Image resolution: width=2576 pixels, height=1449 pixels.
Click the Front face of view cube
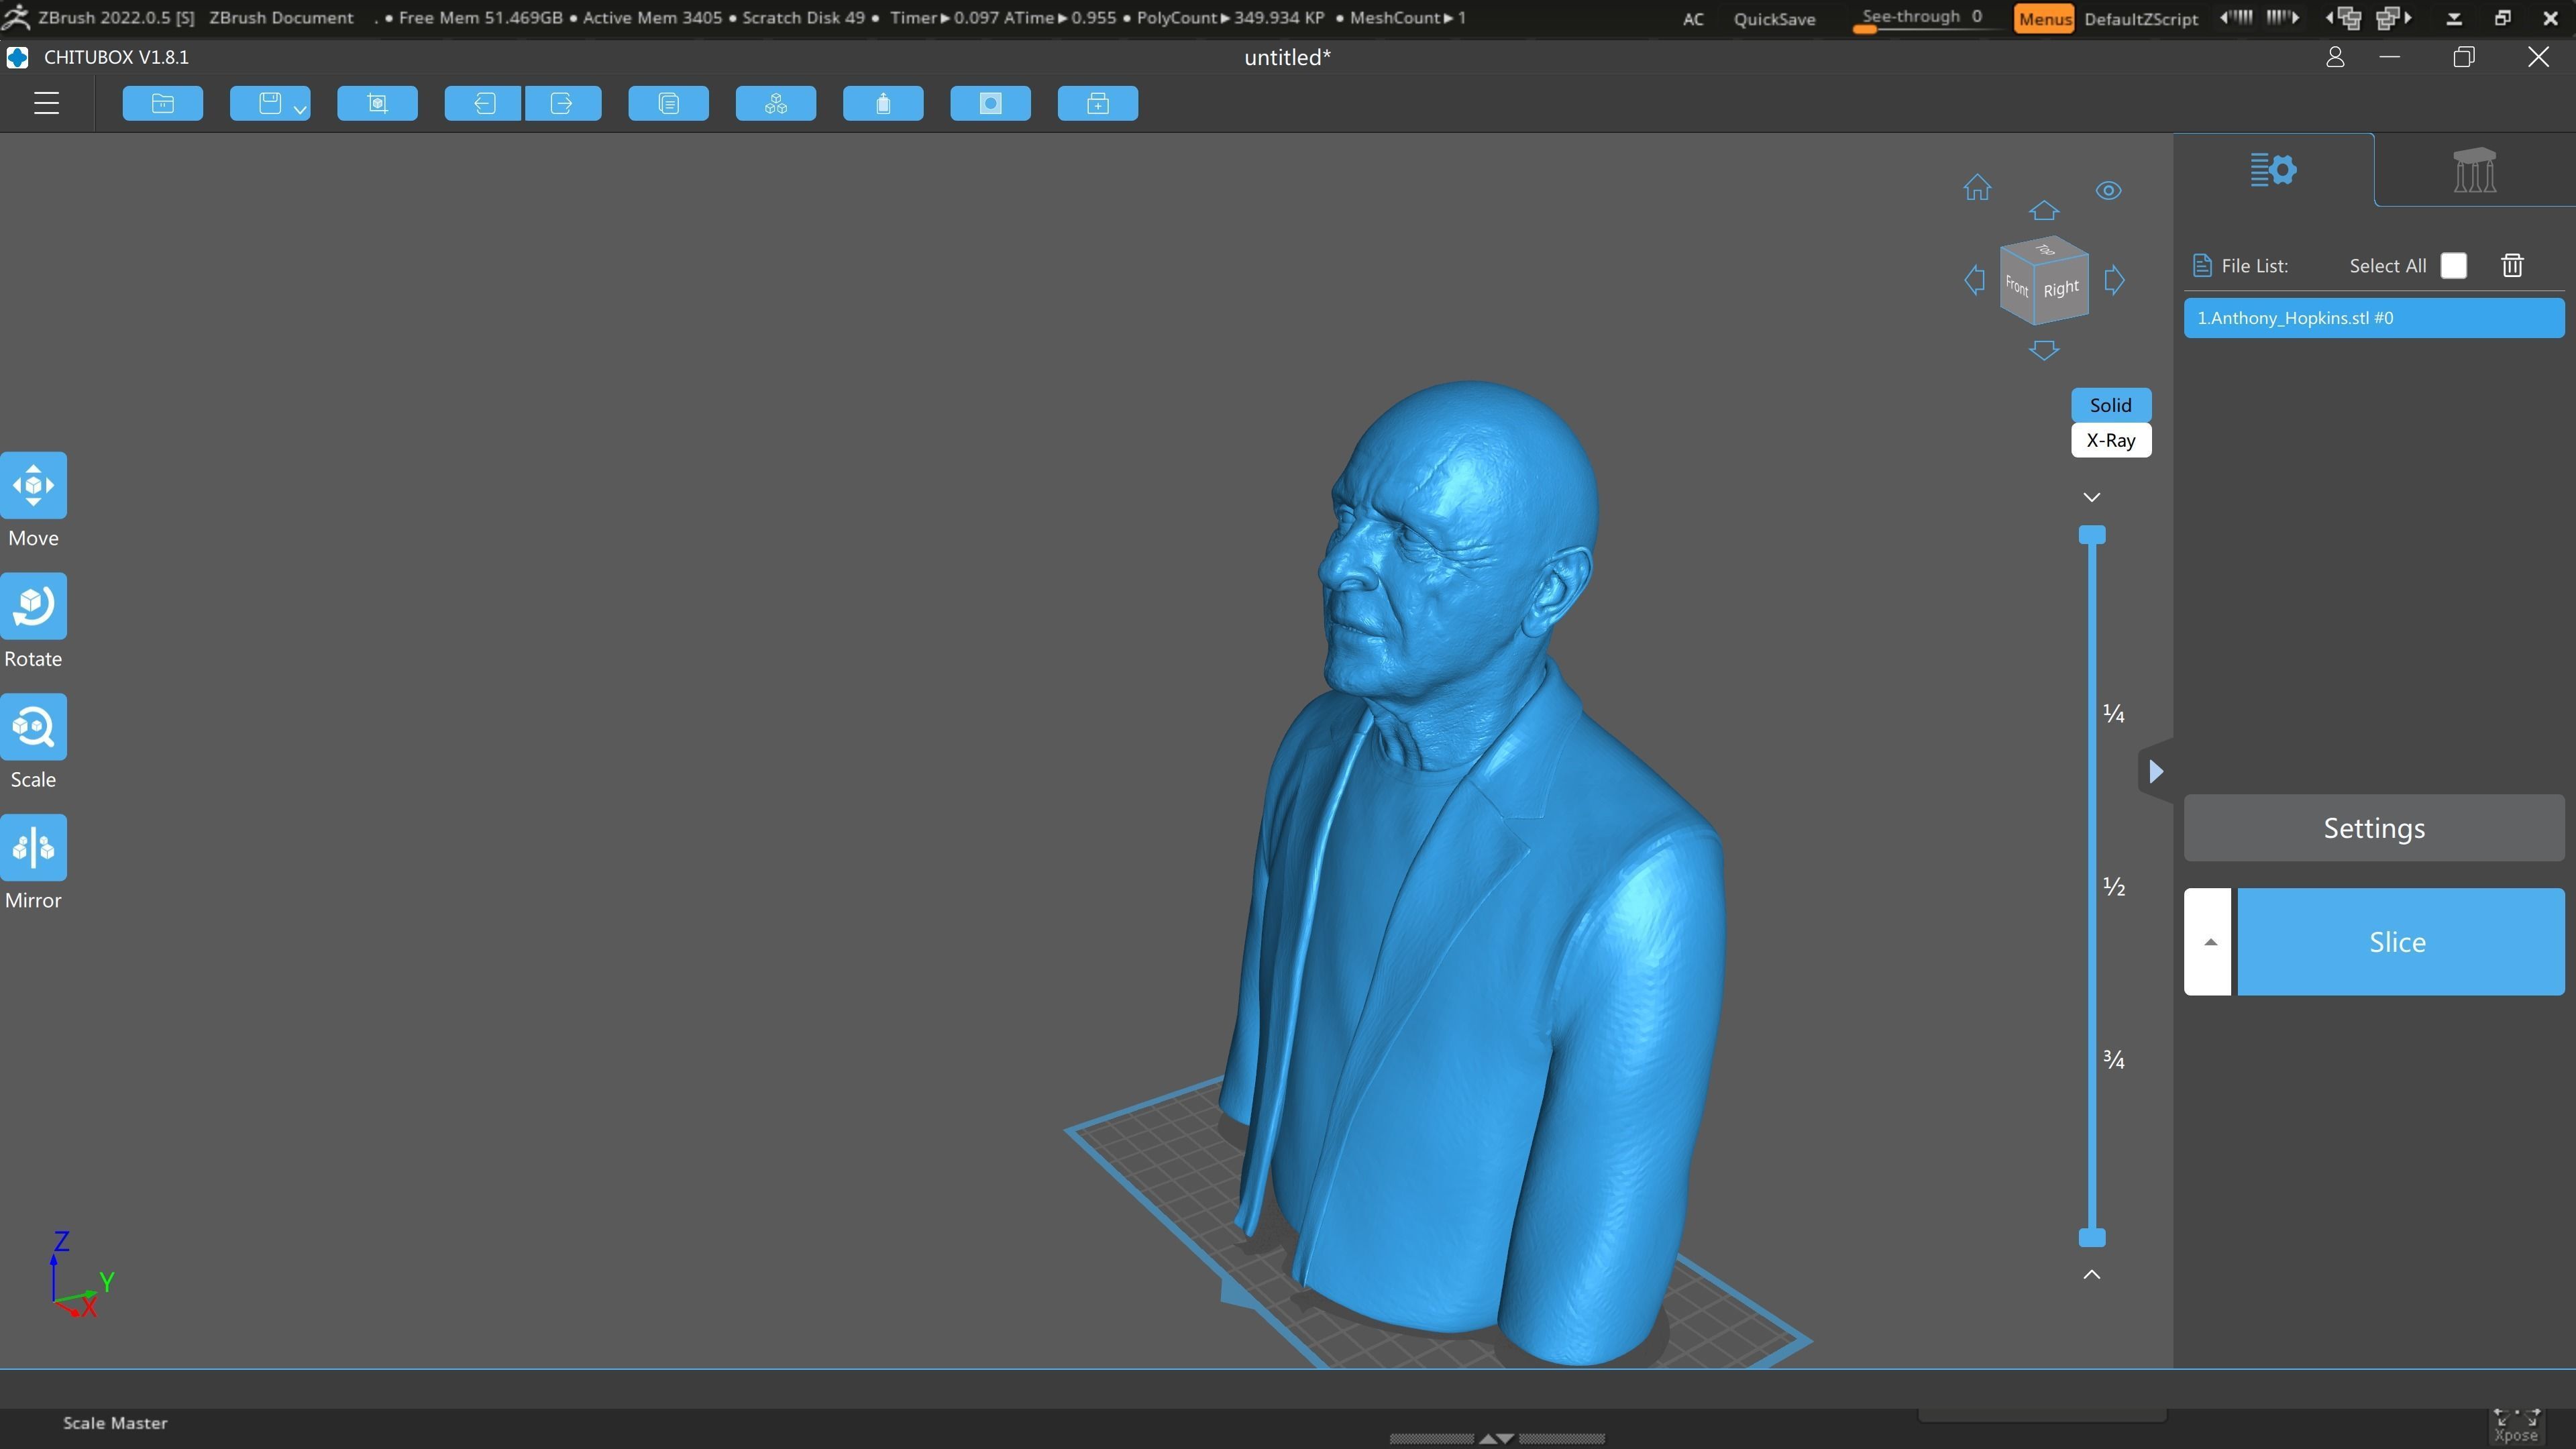[2016, 287]
